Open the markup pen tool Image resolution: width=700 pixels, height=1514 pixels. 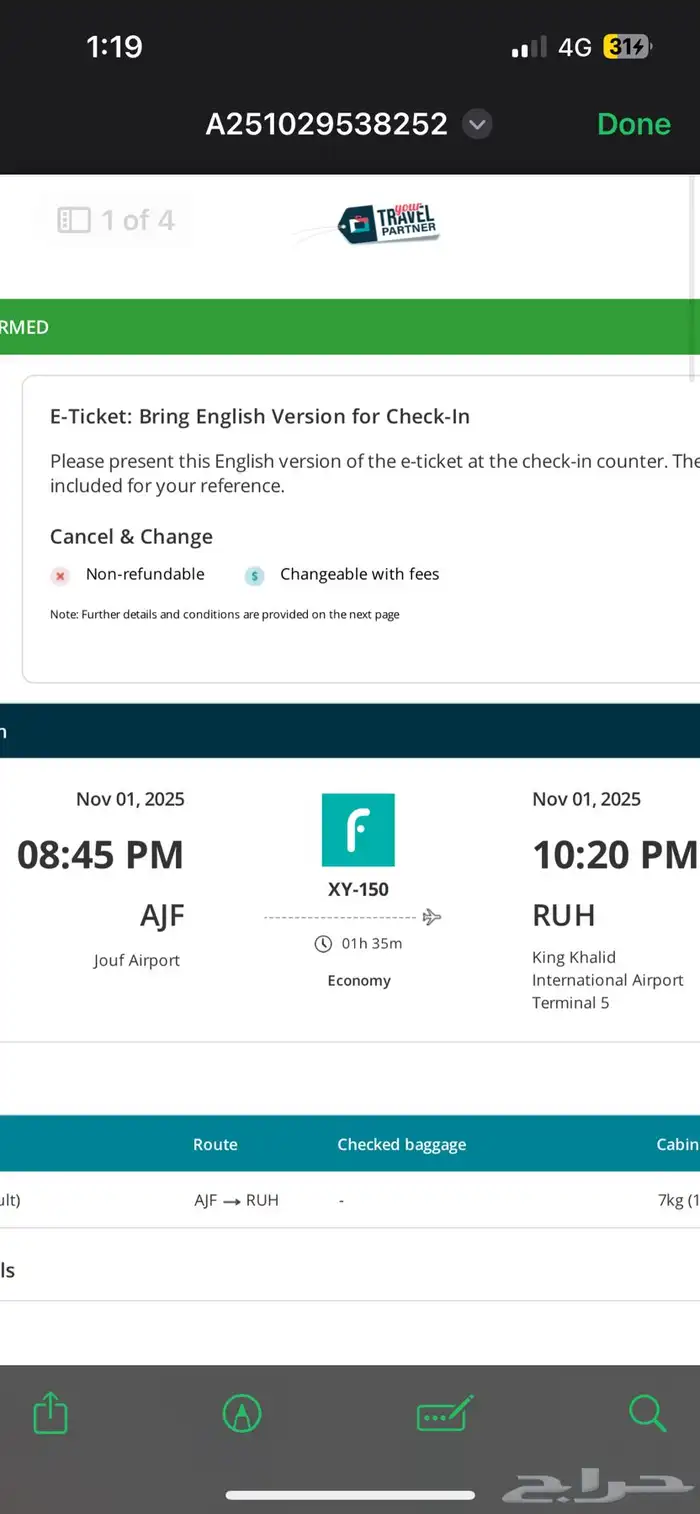(242, 1413)
